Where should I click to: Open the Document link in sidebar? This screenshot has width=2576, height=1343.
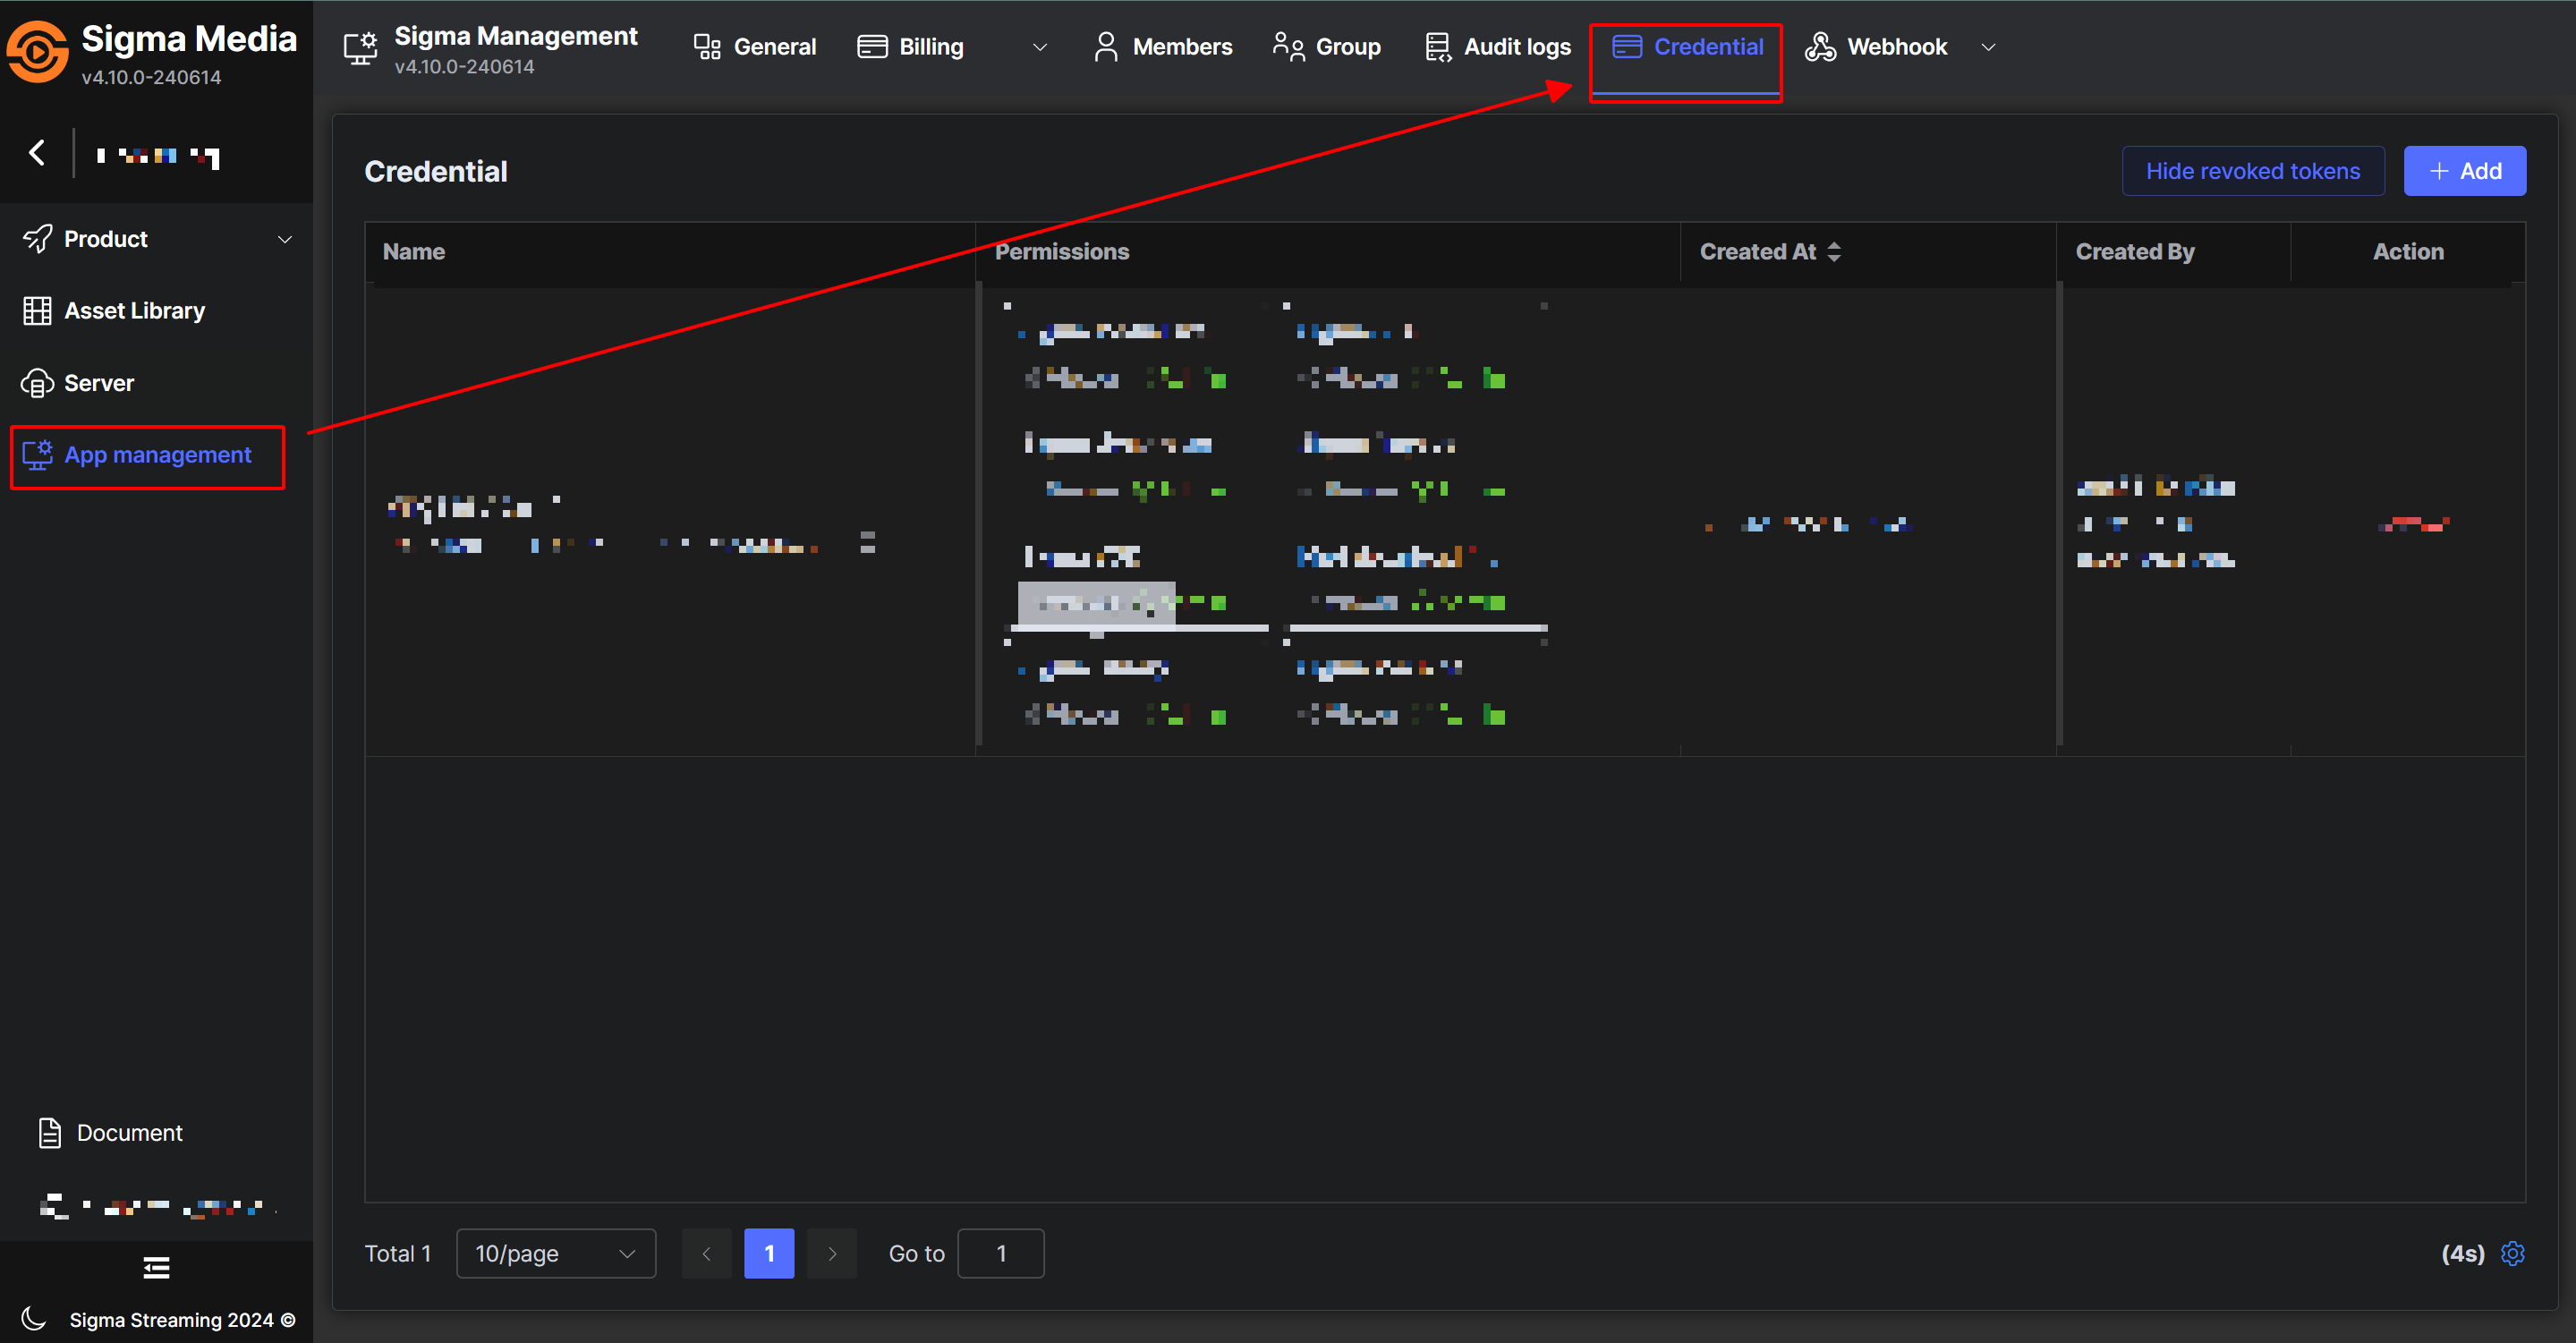point(129,1133)
